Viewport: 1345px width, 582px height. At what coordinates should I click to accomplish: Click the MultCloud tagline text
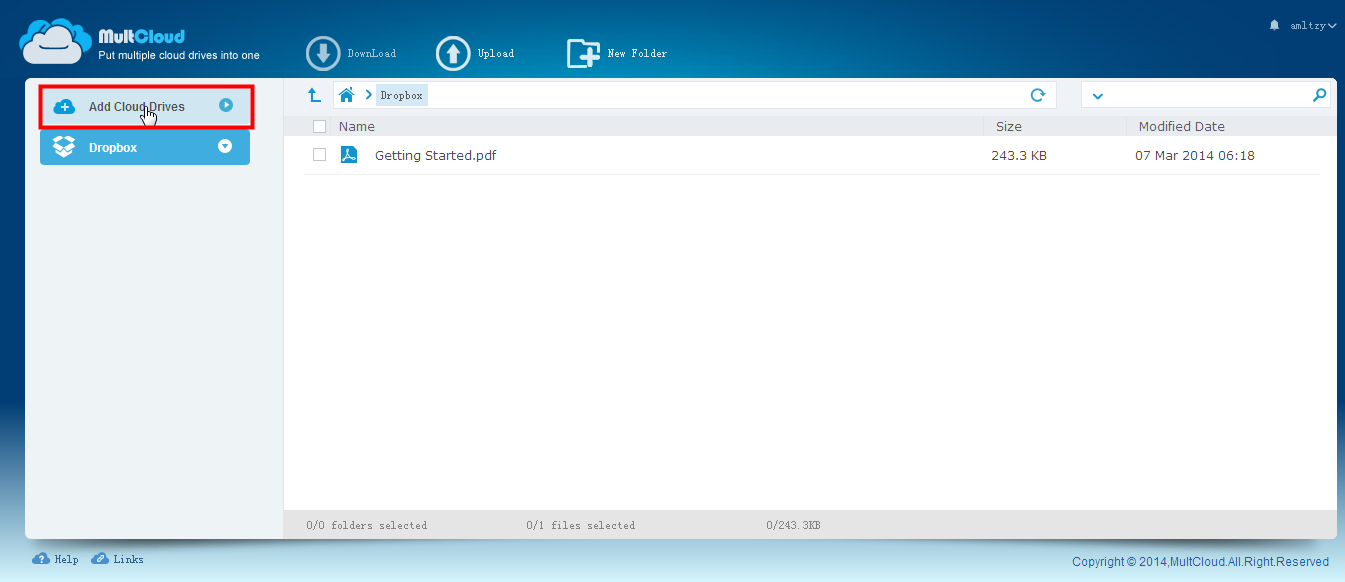179,55
